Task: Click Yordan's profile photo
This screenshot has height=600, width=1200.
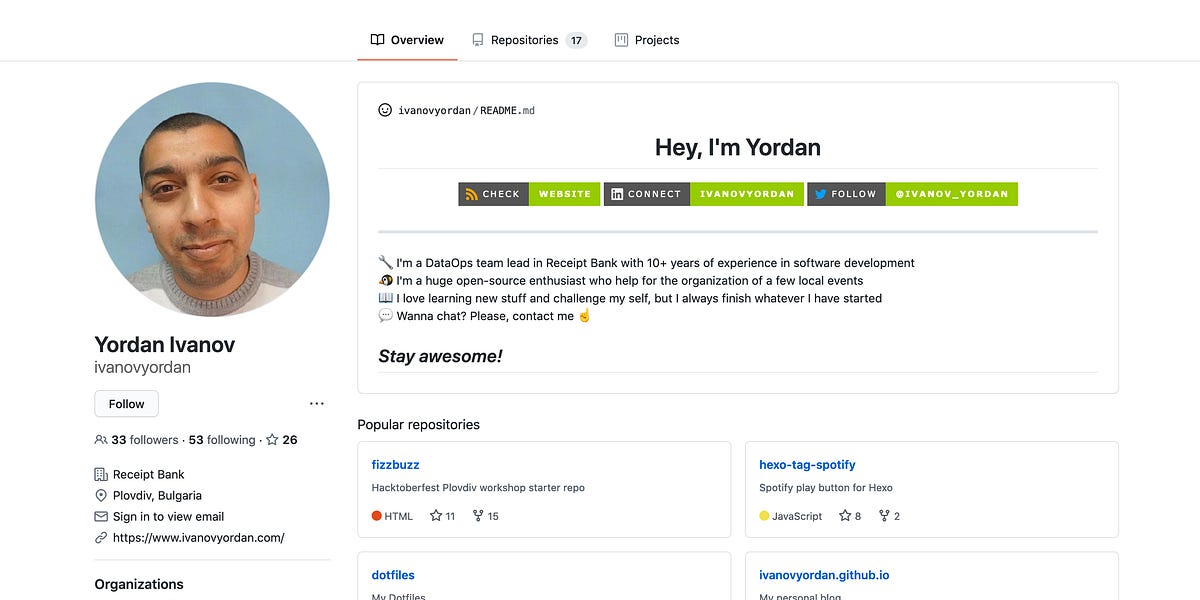Action: [x=212, y=199]
